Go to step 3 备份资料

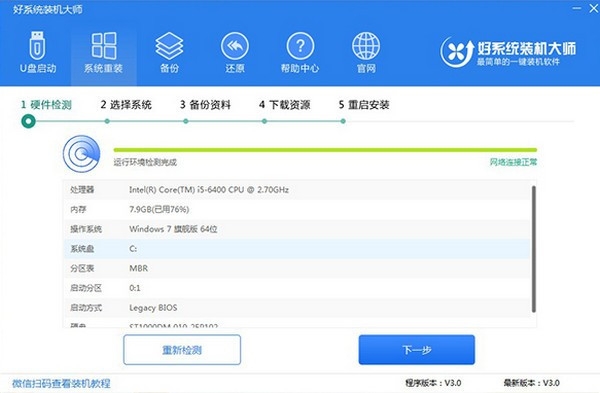pos(205,105)
